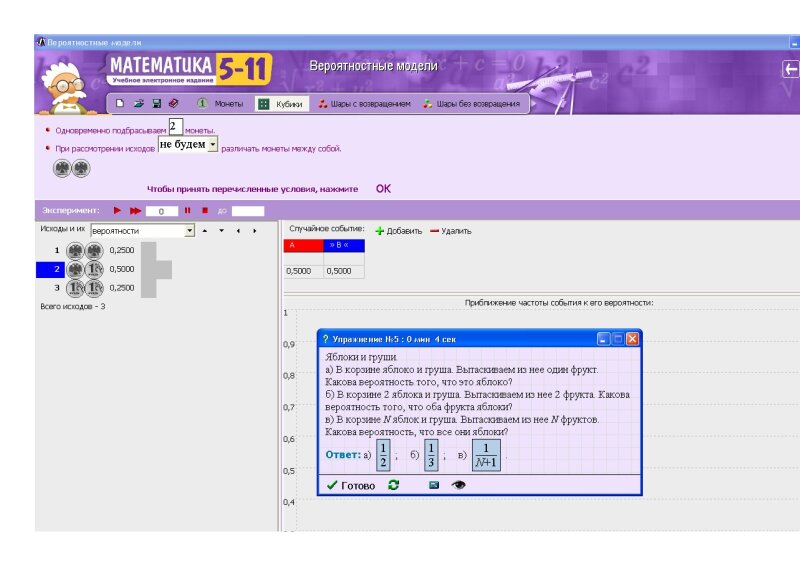Click the green refresh icon in exercise window
The image size is (800, 566).
394,485
